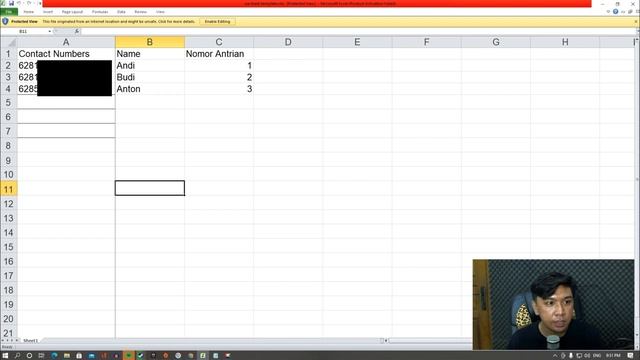Click the selected cell B11
640x360 pixels.
tap(150, 188)
